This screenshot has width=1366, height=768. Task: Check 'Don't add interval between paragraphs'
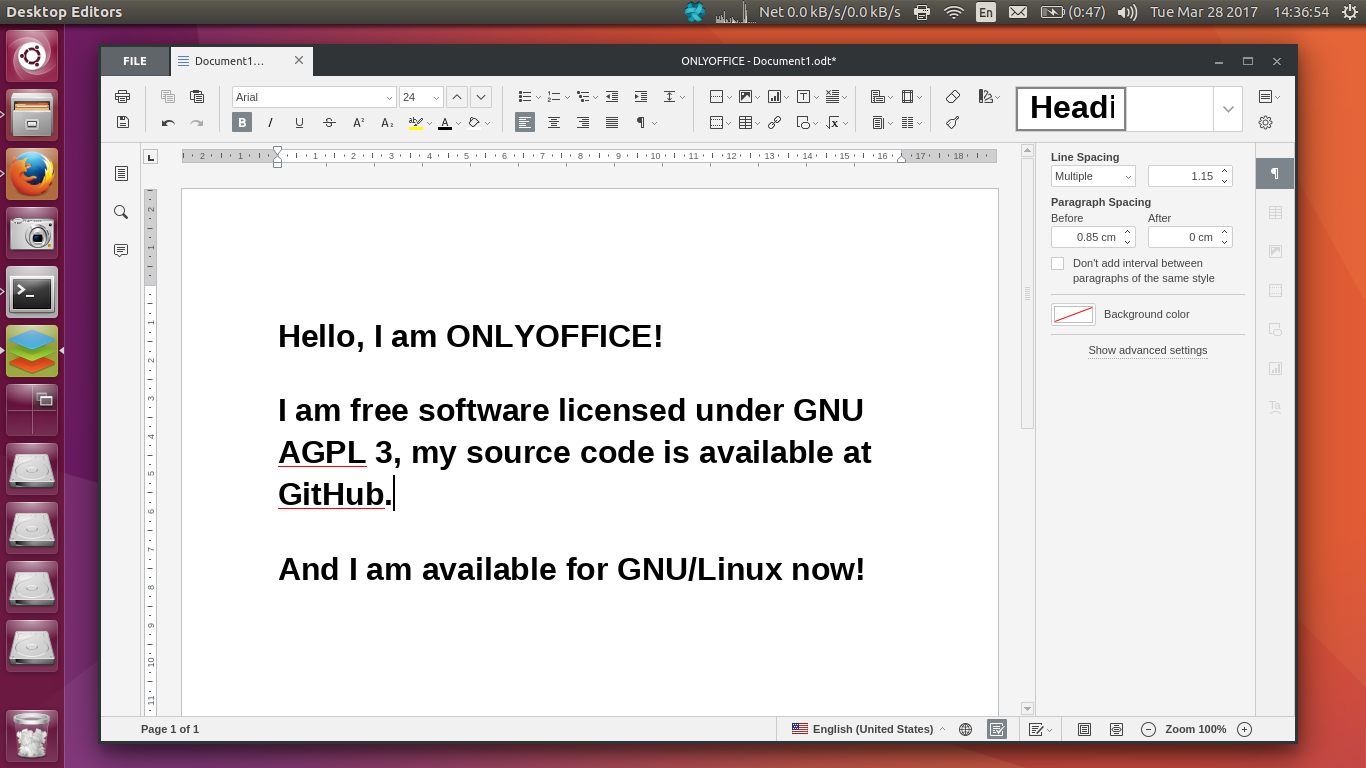[x=1057, y=263]
